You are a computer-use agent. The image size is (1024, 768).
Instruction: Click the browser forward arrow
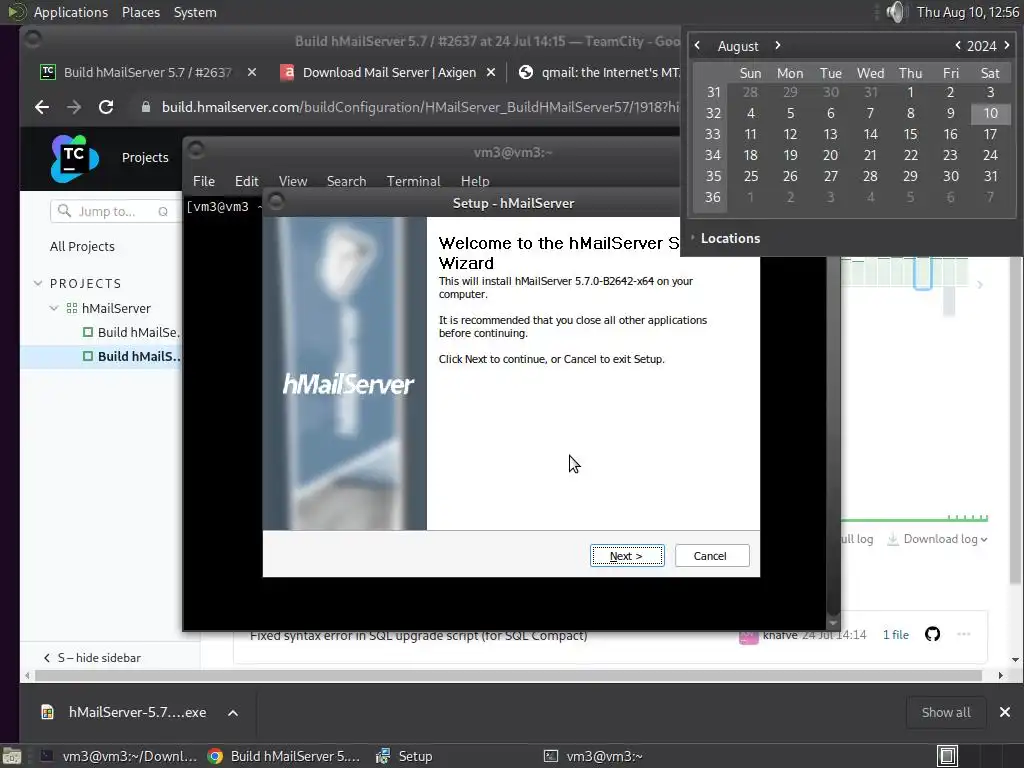74,107
